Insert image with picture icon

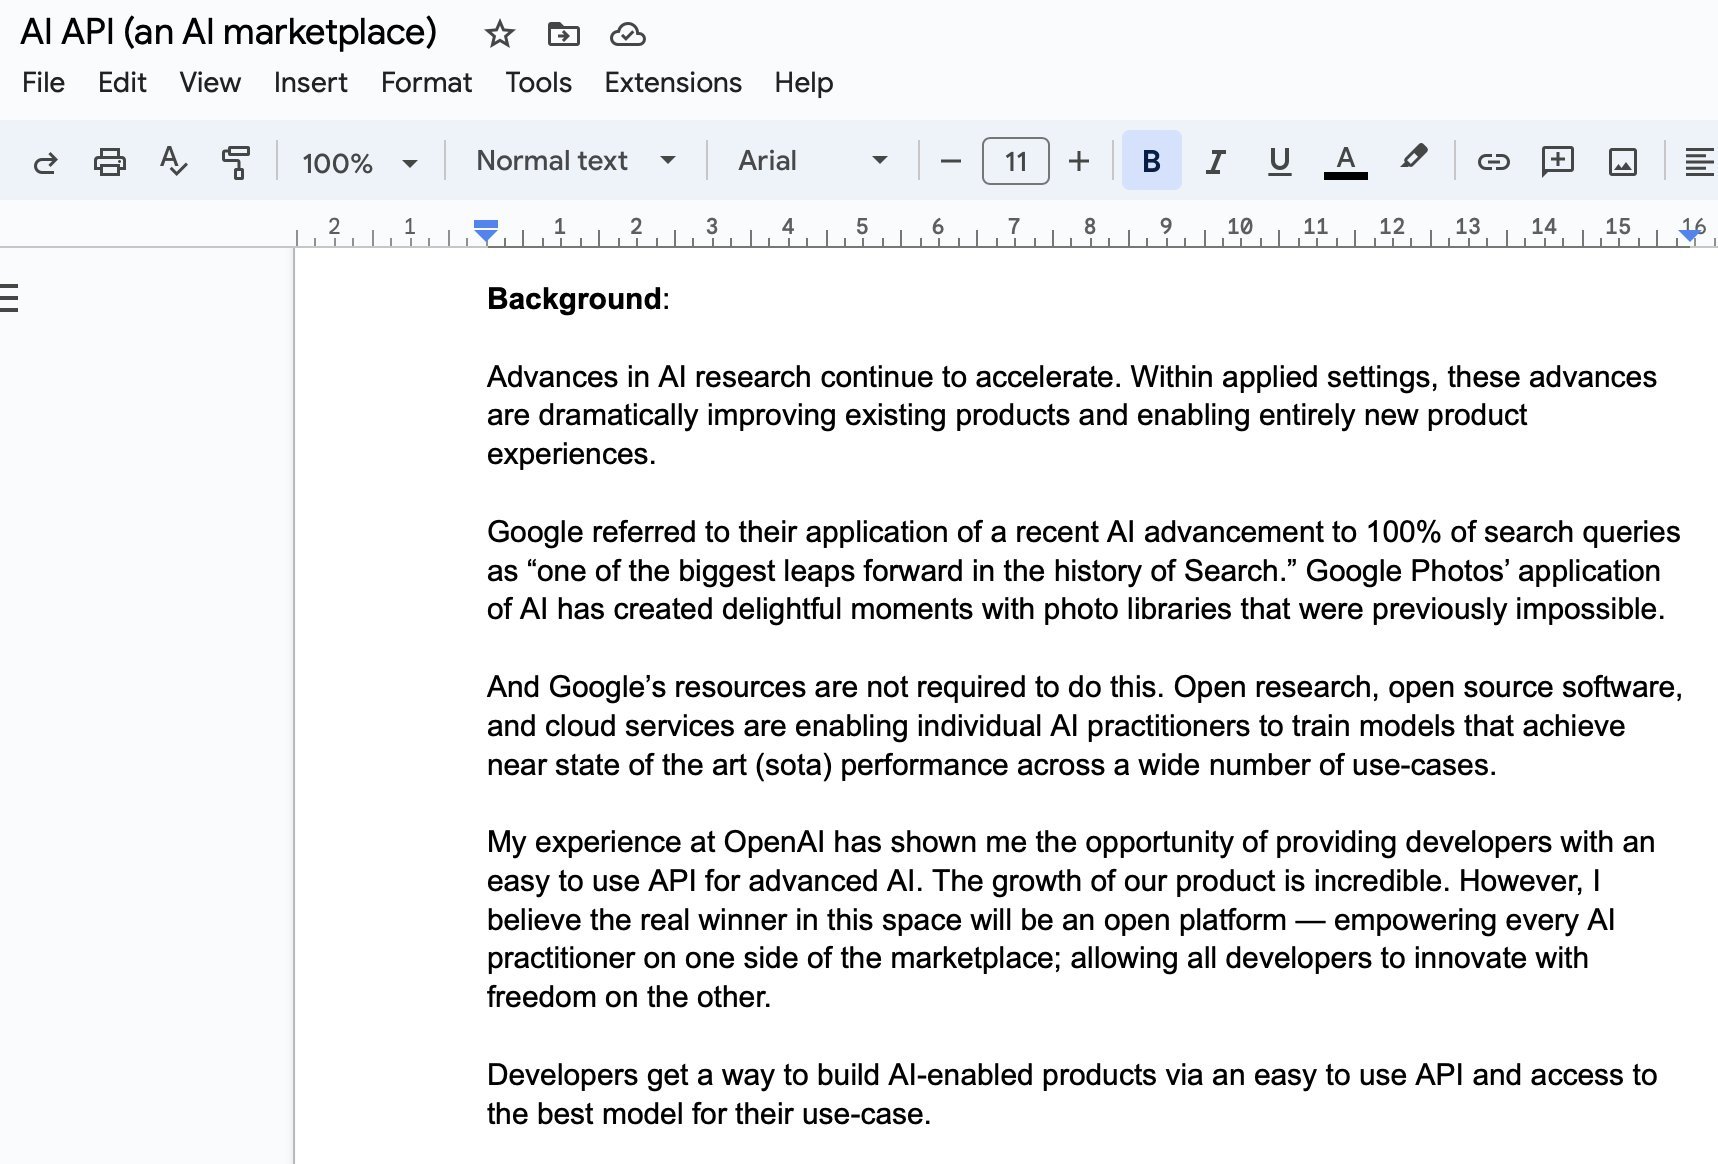(x=1622, y=161)
